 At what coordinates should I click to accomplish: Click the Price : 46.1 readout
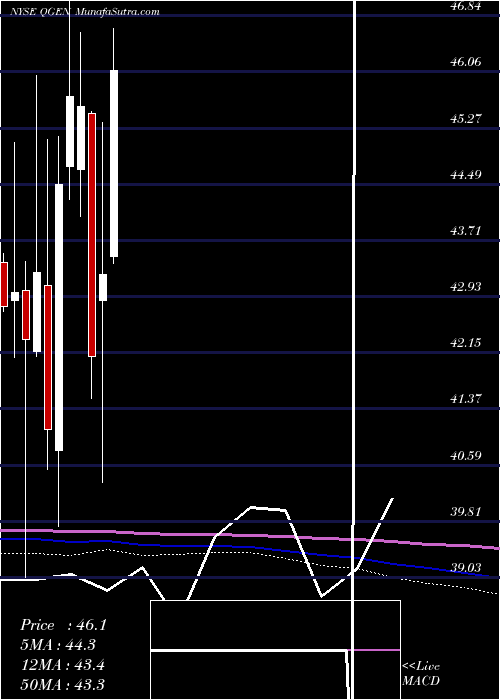(x=63, y=625)
